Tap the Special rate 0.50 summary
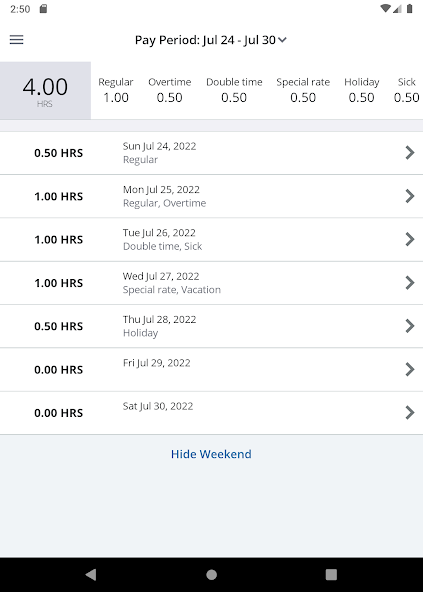The width and height of the screenshot is (423, 592). pyautogui.click(x=303, y=90)
